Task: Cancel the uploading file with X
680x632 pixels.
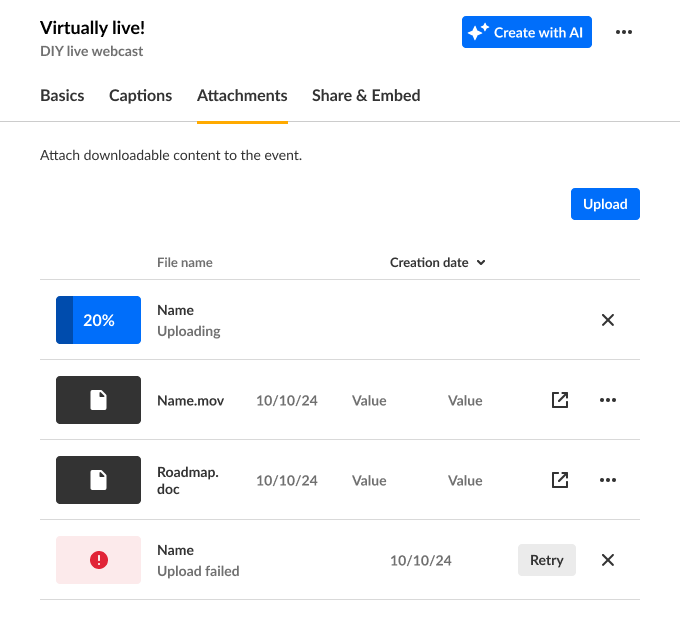Action: (607, 320)
